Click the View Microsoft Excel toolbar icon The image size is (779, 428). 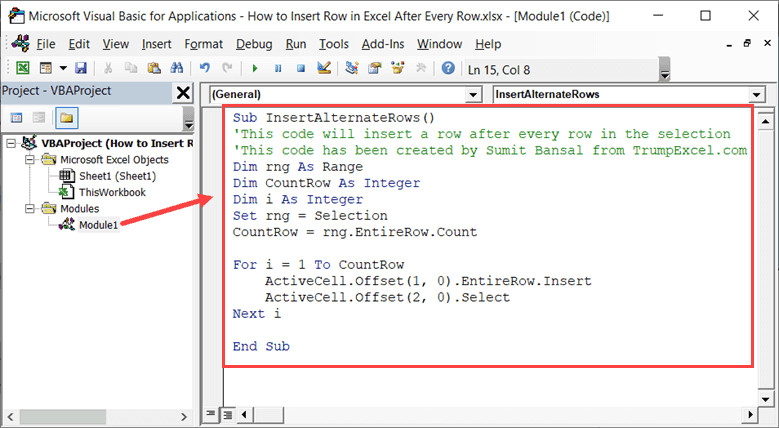pyautogui.click(x=22, y=68)
